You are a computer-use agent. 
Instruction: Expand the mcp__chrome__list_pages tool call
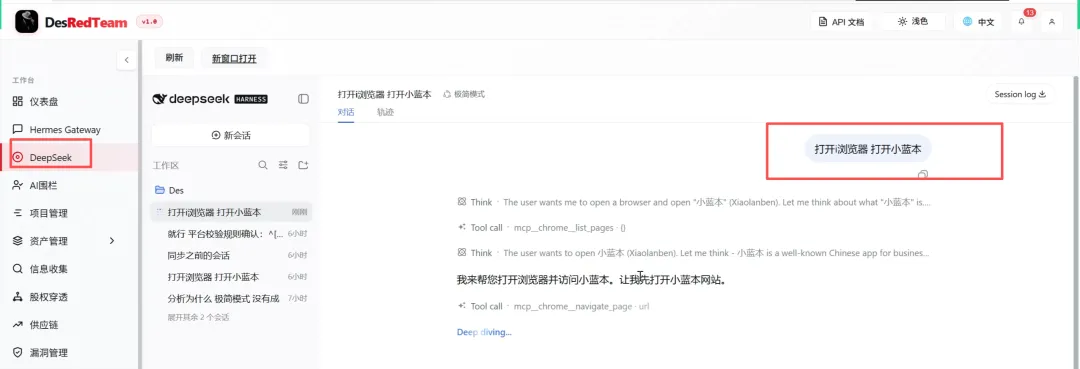coord(541,228)
